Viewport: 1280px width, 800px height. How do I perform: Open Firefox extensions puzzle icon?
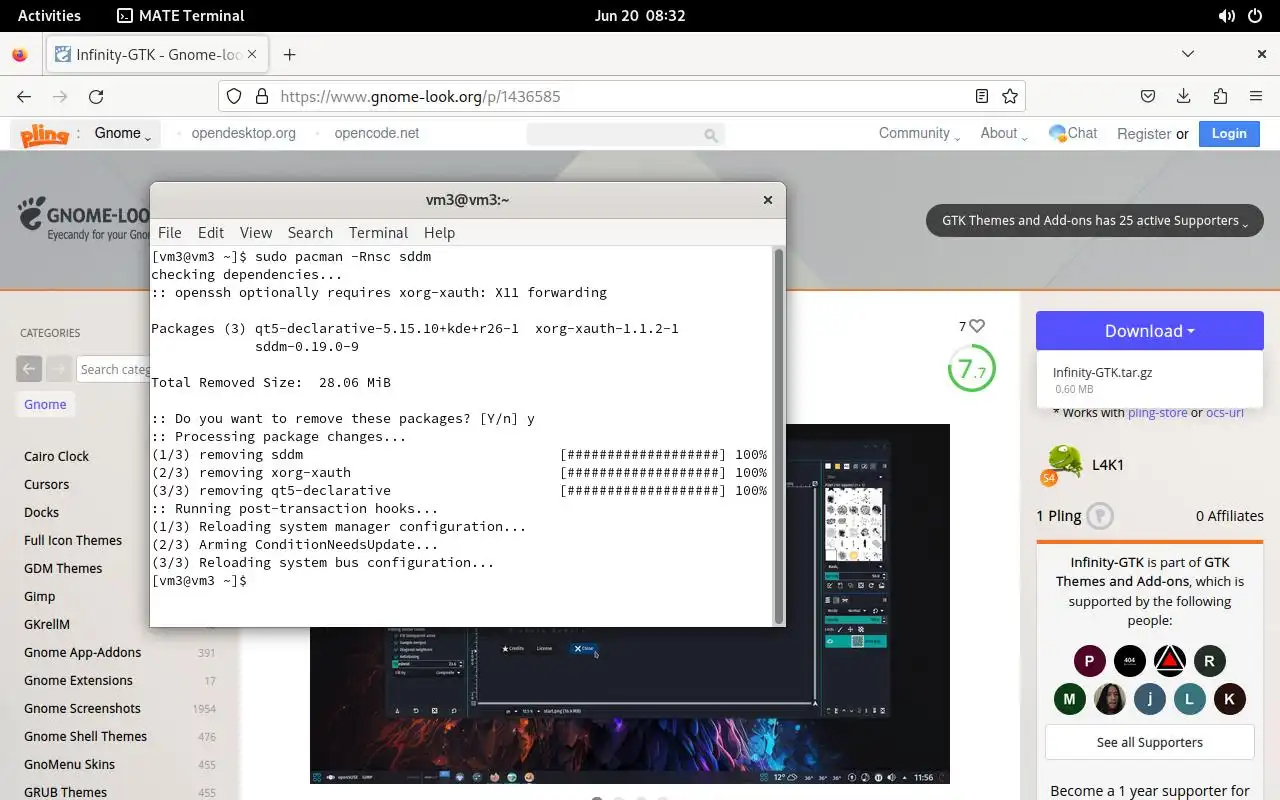click(x=1220, y=97)
